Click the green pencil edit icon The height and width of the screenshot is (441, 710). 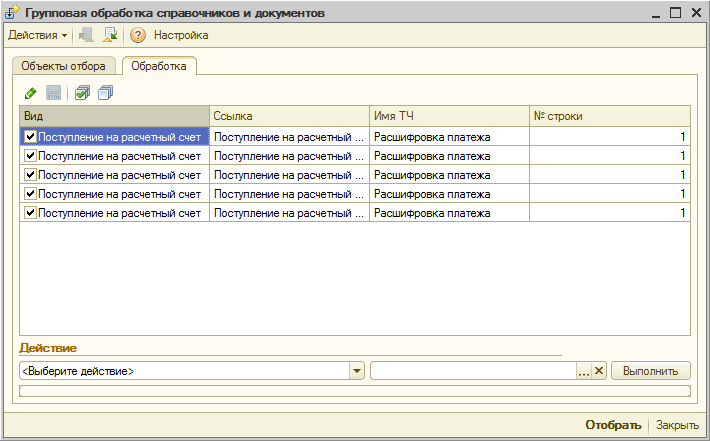[x=30, y=94]
